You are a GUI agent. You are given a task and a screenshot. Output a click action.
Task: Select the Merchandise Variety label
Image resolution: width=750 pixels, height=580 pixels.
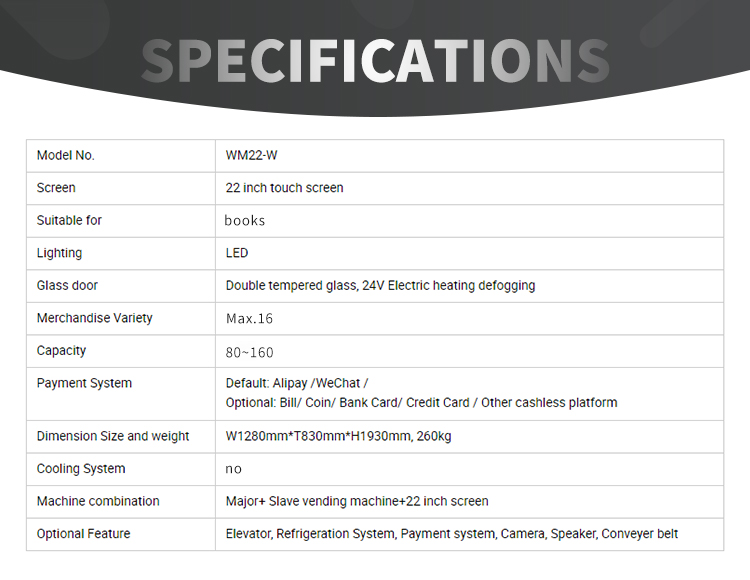[95, 318]
